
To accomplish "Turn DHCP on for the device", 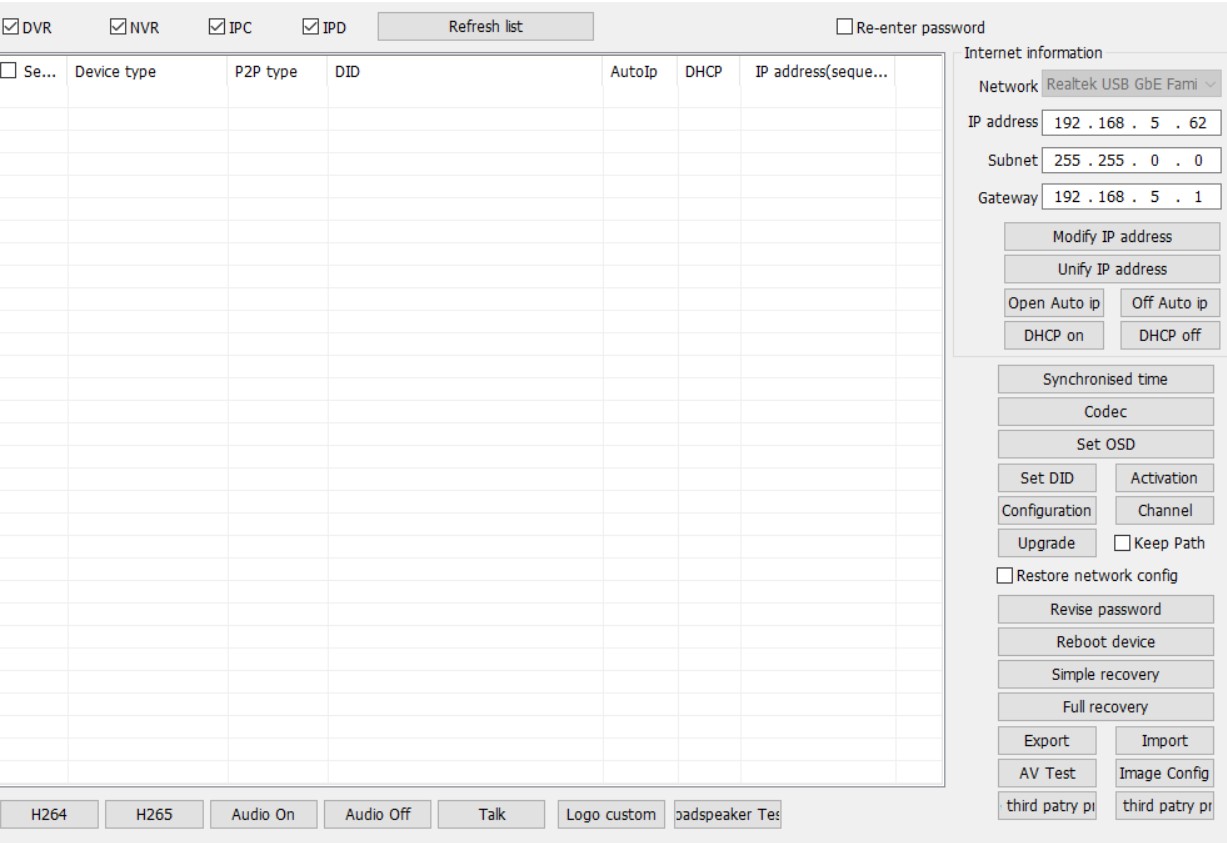I will pyautogui.click(x=1053, y=336).
